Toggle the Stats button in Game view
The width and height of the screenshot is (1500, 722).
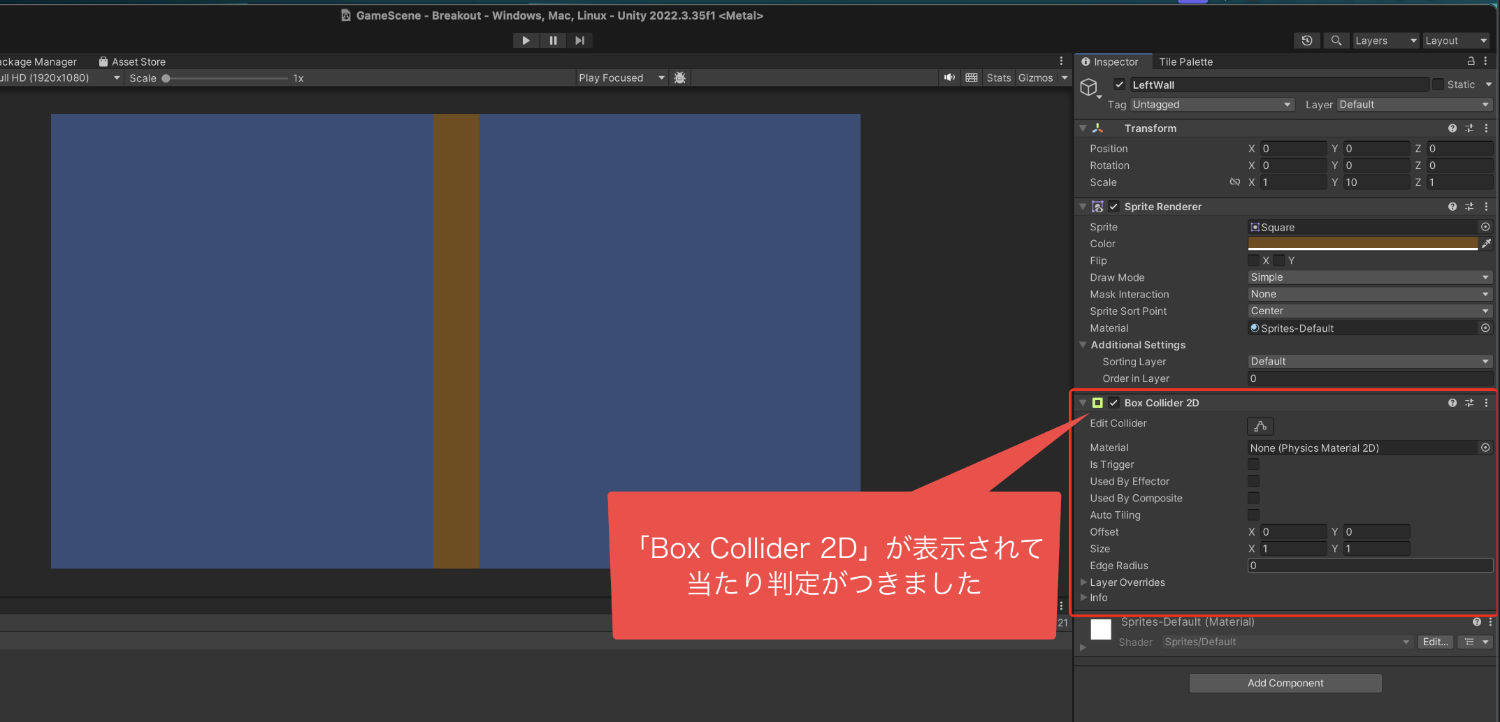[x=999, y=78]
